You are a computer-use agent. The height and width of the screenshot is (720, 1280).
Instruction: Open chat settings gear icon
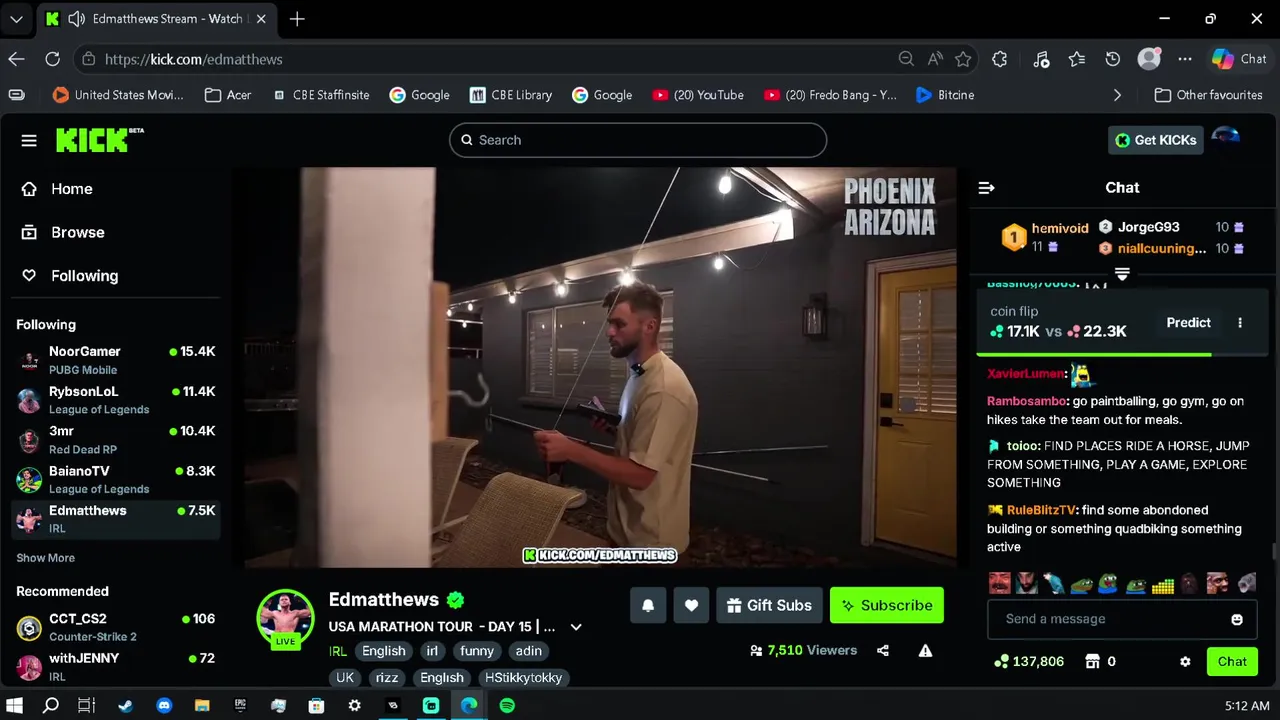pos(1185,661)
